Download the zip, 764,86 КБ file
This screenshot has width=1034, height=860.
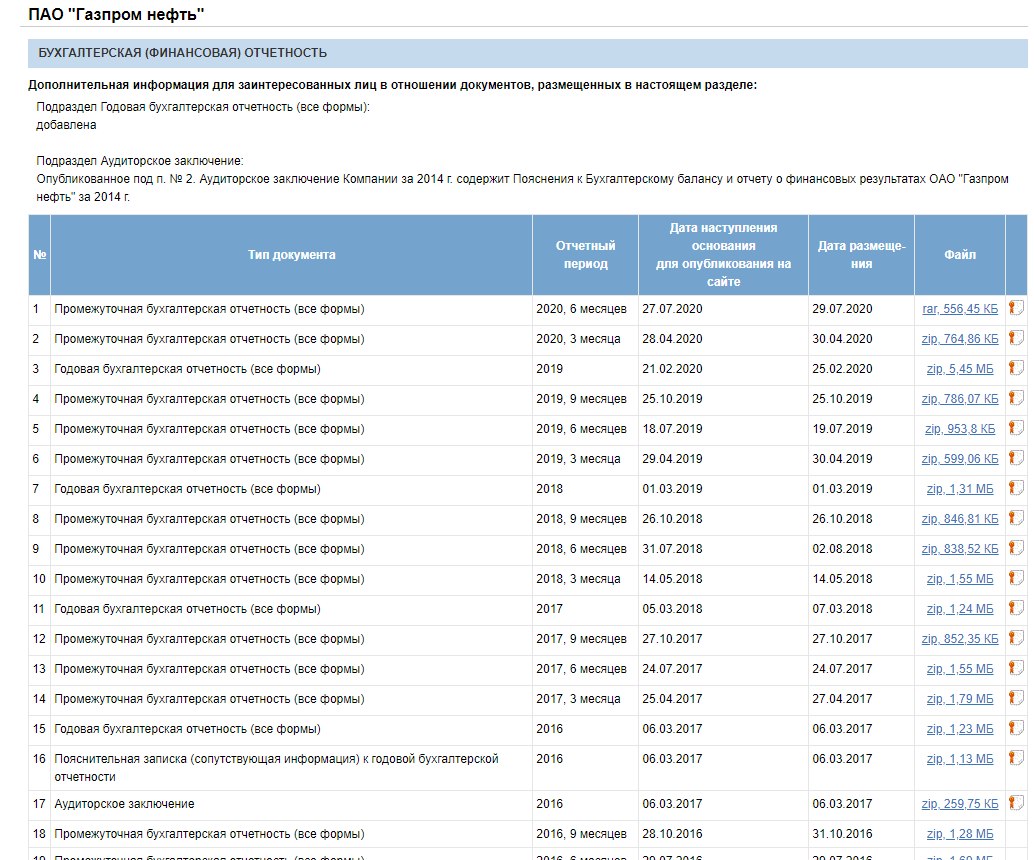[x=959, y=339]
